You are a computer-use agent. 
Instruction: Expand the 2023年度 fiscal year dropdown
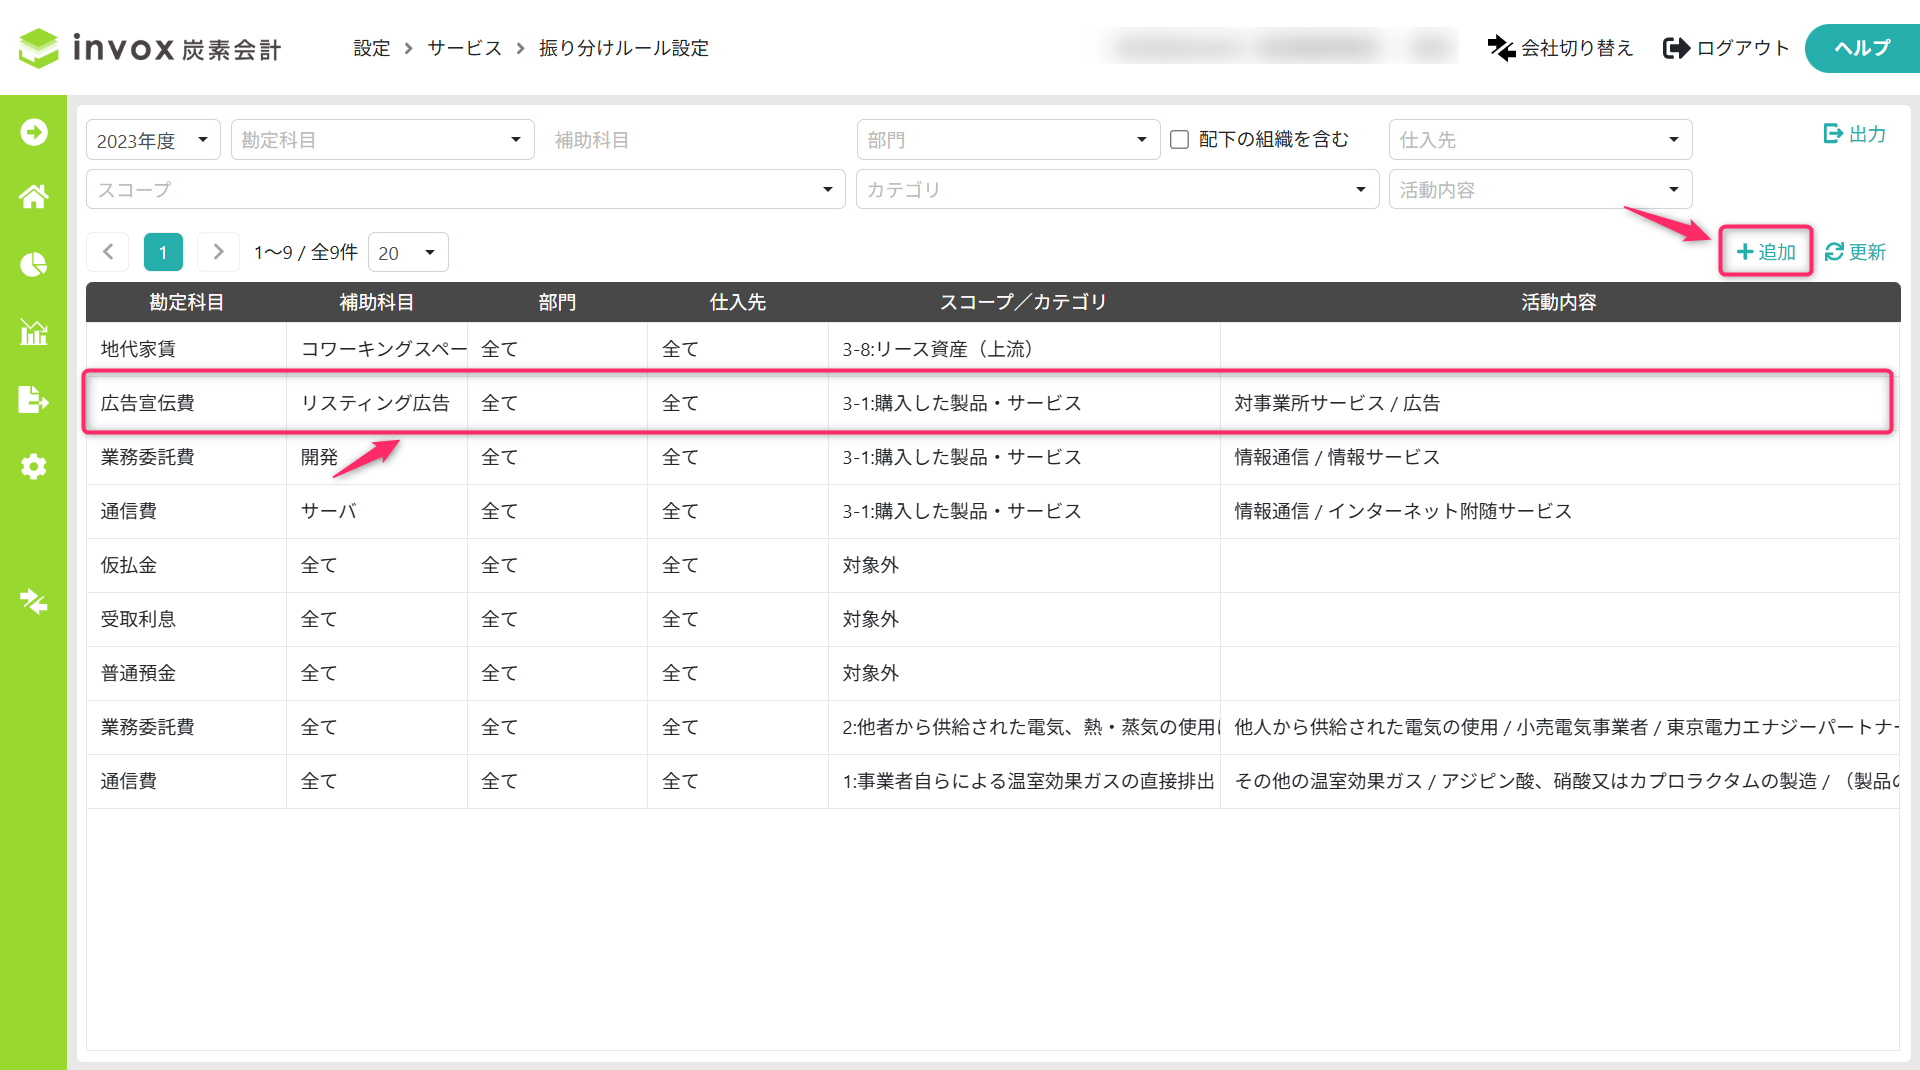[x=153, y=140]
